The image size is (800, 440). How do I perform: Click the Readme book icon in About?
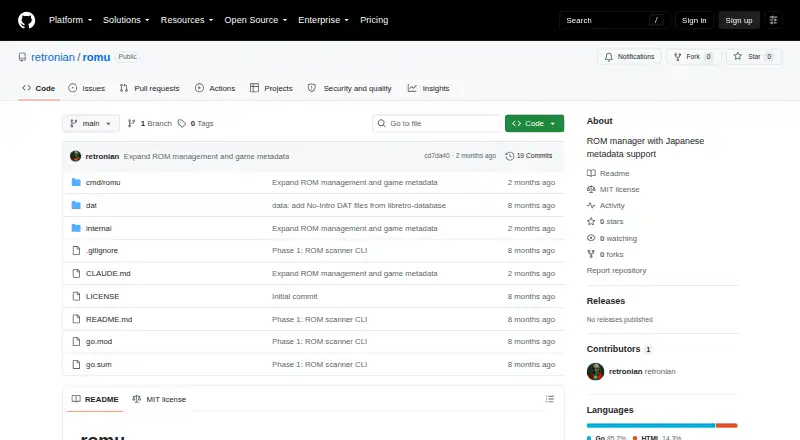point(591,174)
